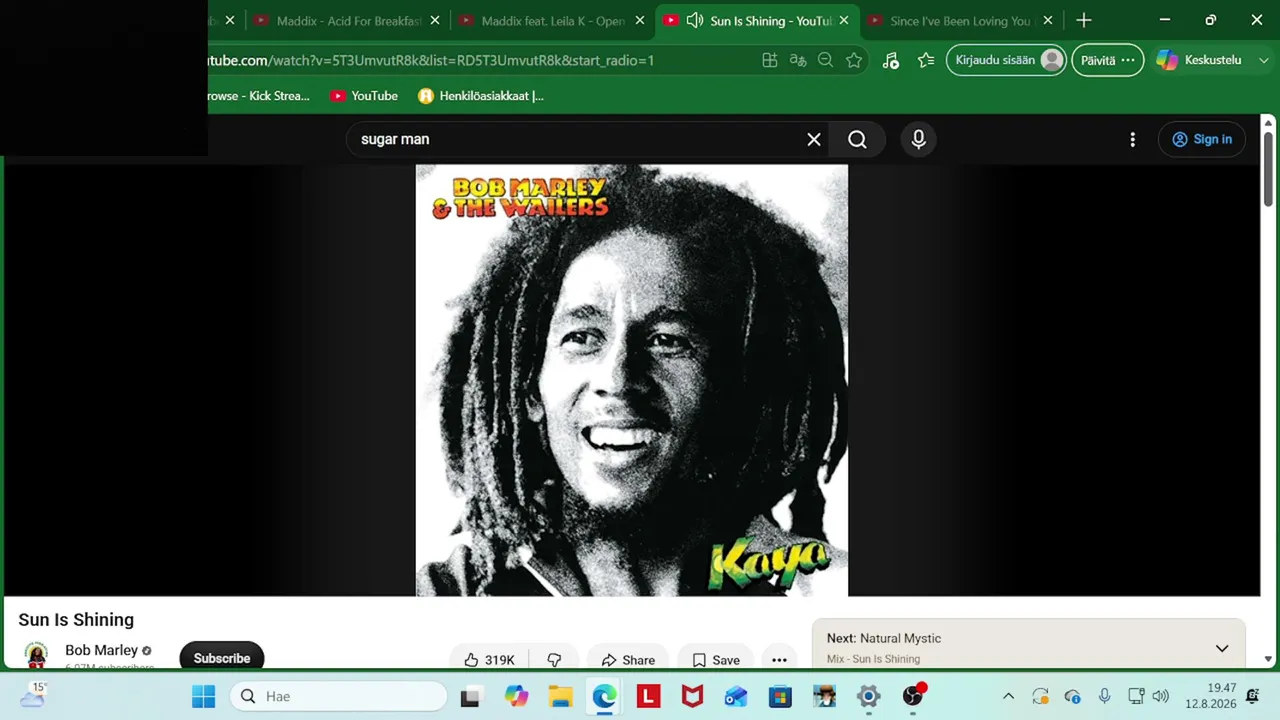
Task: Click the YouTube Sign in button
Action: pos(1202,140)
